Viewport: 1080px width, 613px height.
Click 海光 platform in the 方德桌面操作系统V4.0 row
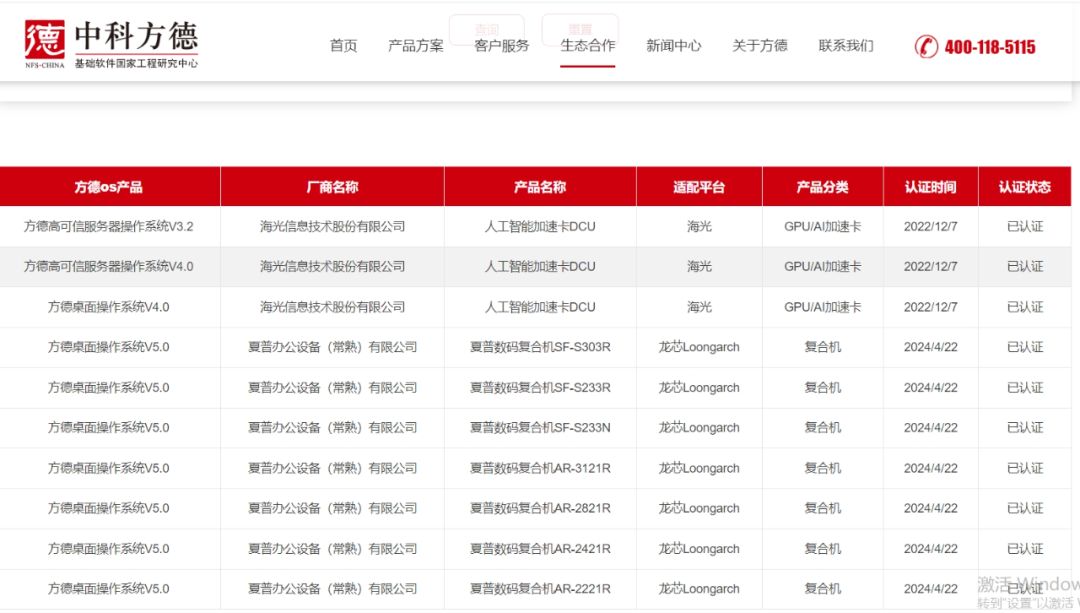(x=699, y=306)
